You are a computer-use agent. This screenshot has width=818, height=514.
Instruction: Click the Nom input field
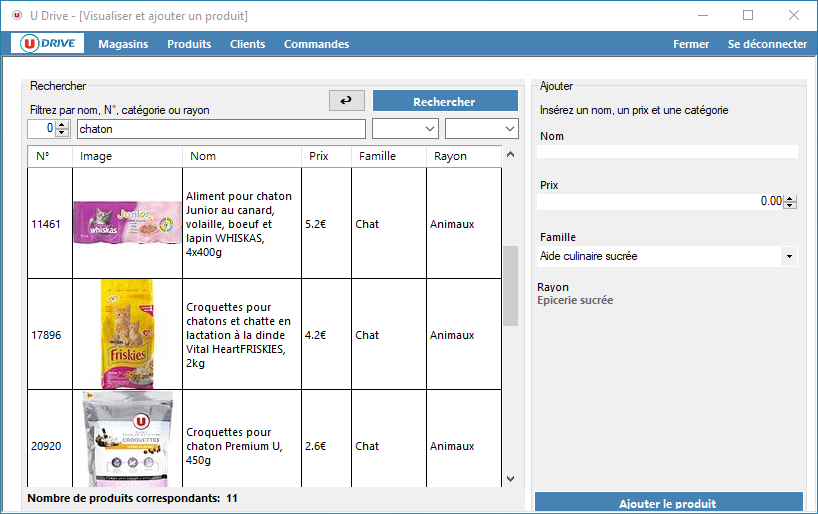[667, 152]
